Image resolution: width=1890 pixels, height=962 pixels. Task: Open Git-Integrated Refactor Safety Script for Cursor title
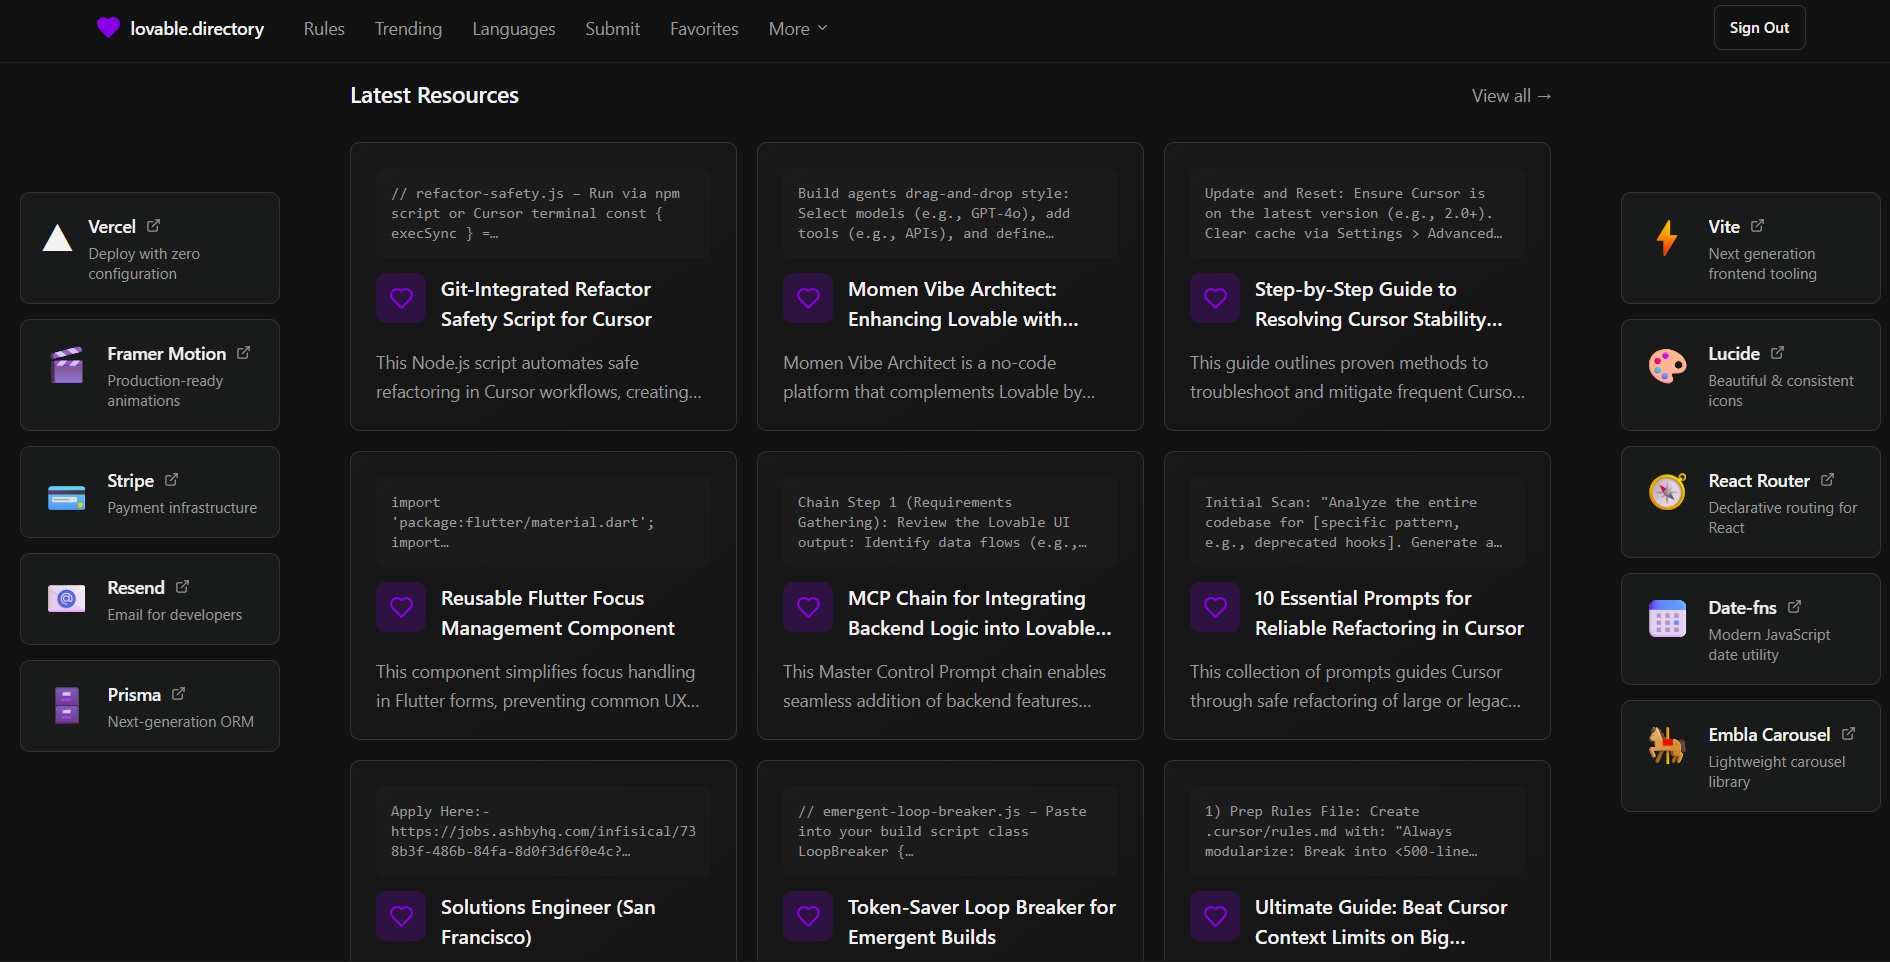546,304
